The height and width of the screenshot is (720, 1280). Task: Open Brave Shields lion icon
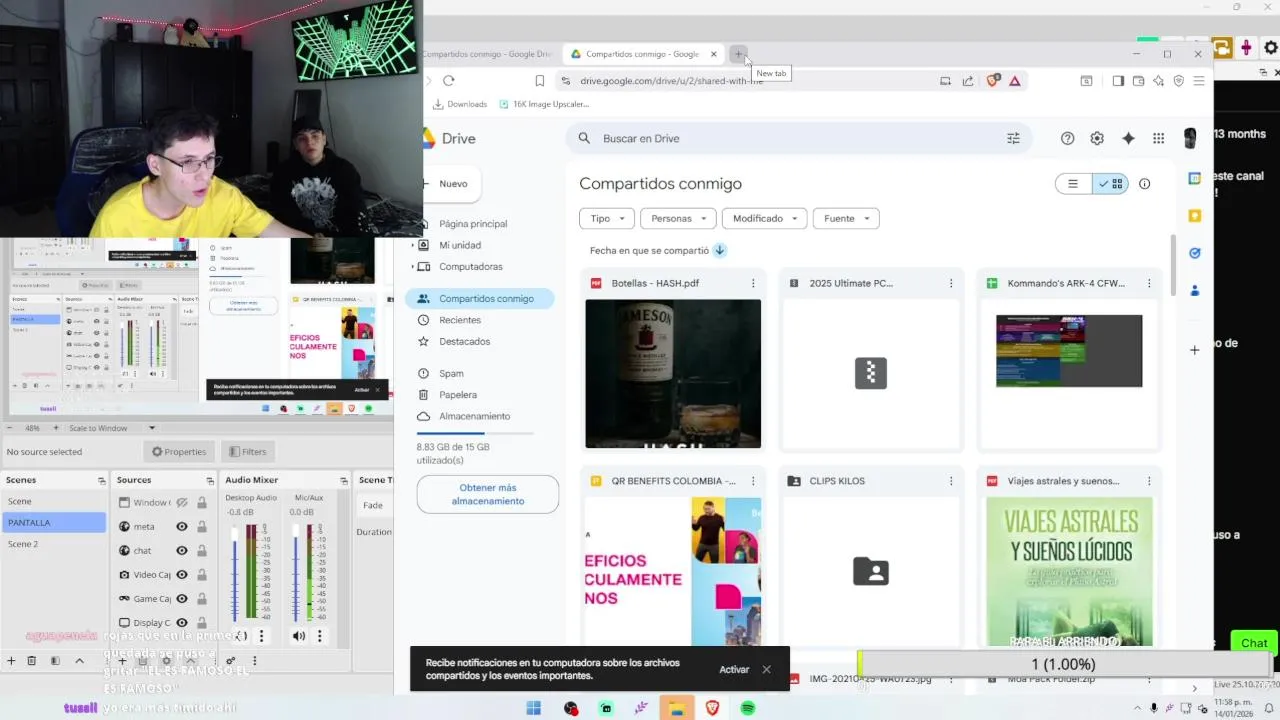pyautogui.click(x=993, y=81)
